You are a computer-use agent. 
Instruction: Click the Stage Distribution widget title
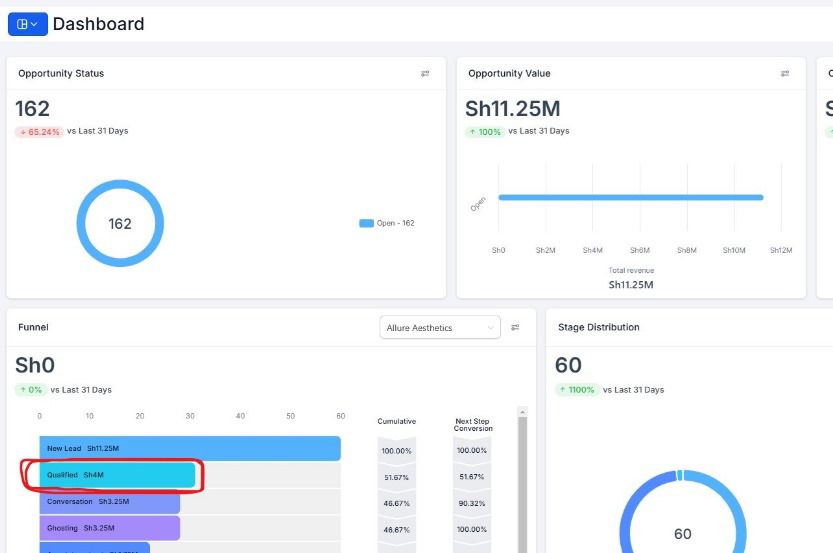pos(599,327)
